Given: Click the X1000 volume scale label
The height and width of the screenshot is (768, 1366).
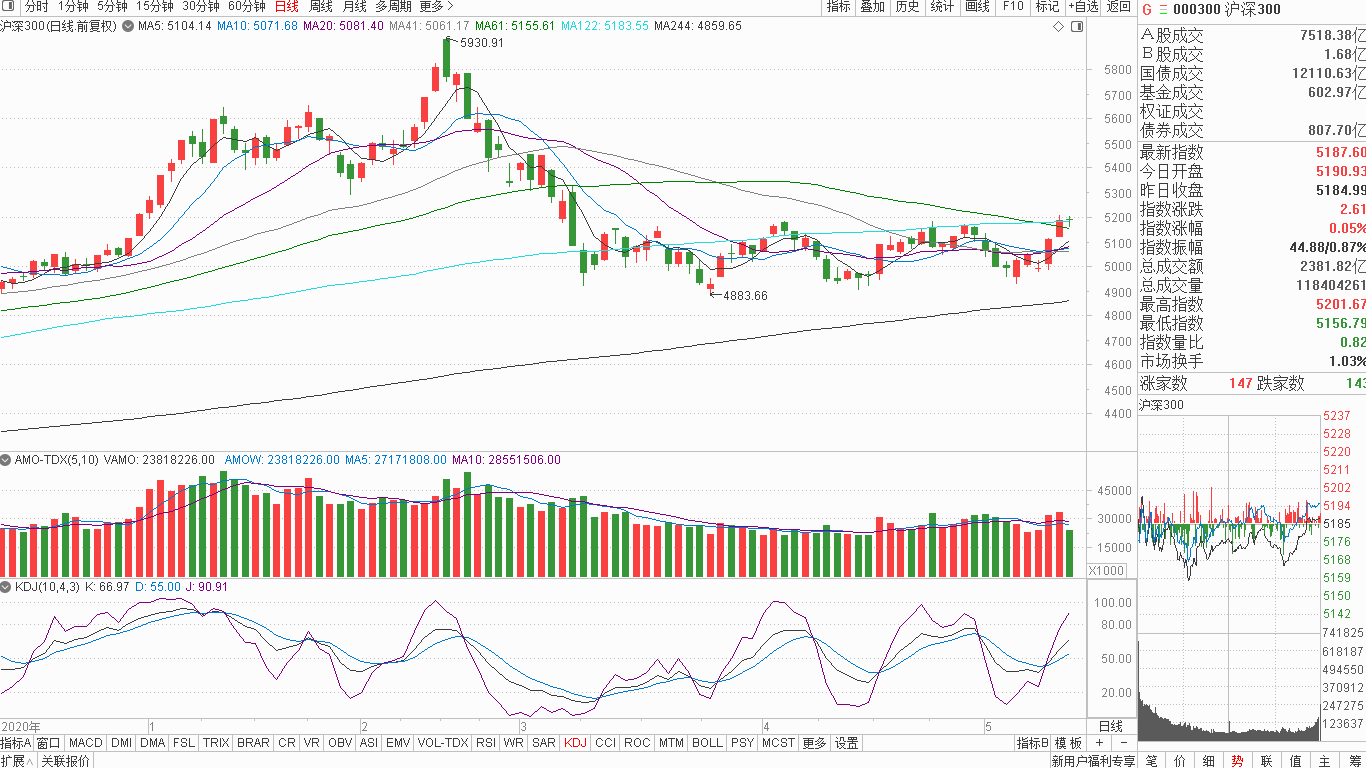Looking at the screenshot, I should click(x=1105, y=570).
